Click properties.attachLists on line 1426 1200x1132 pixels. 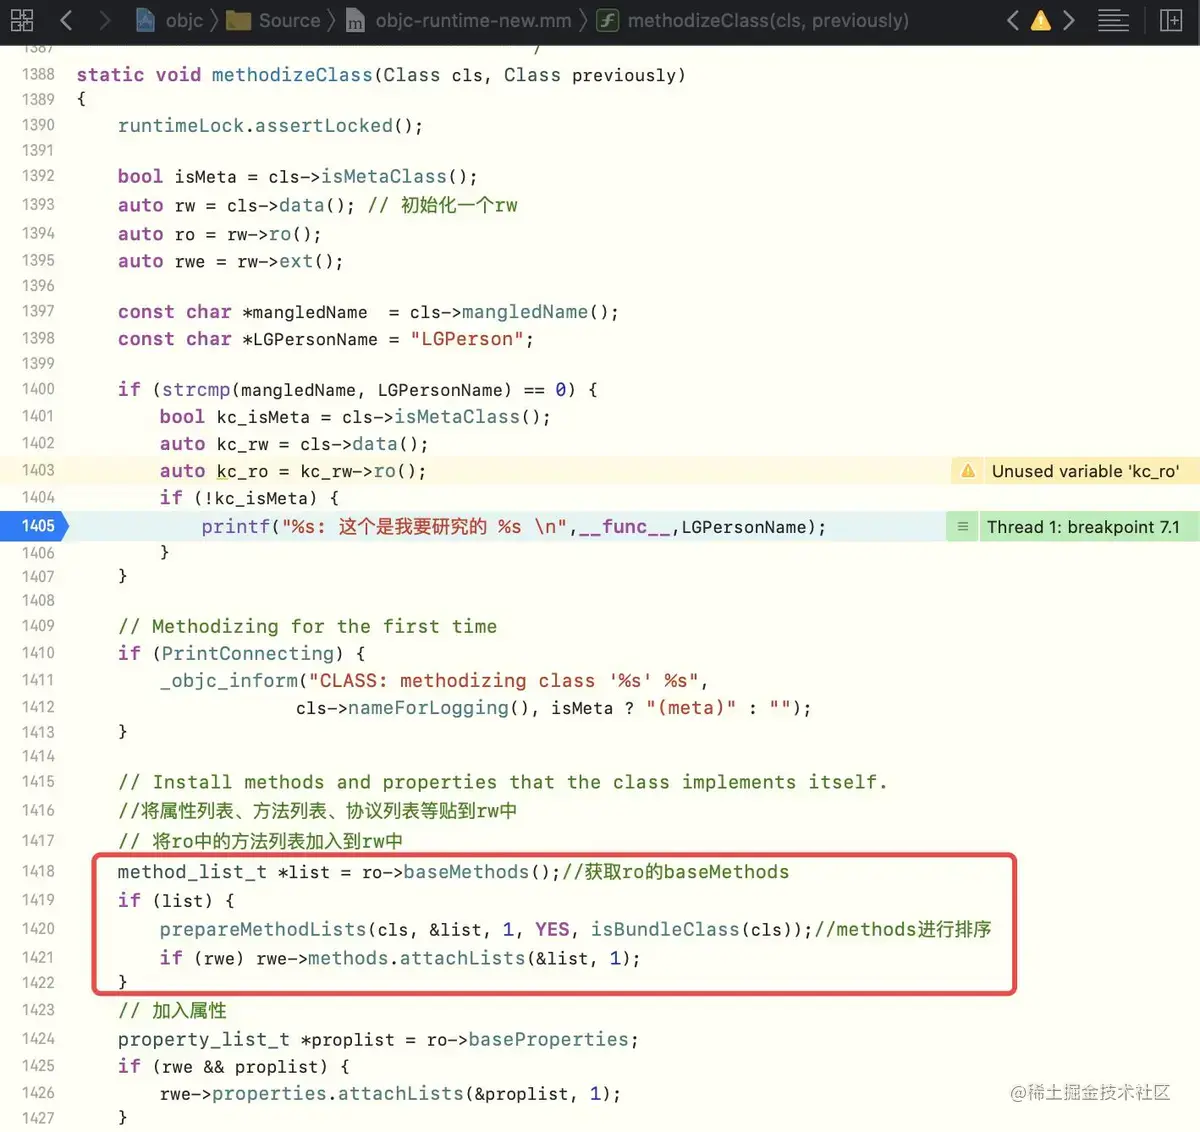pos(338,1094)
